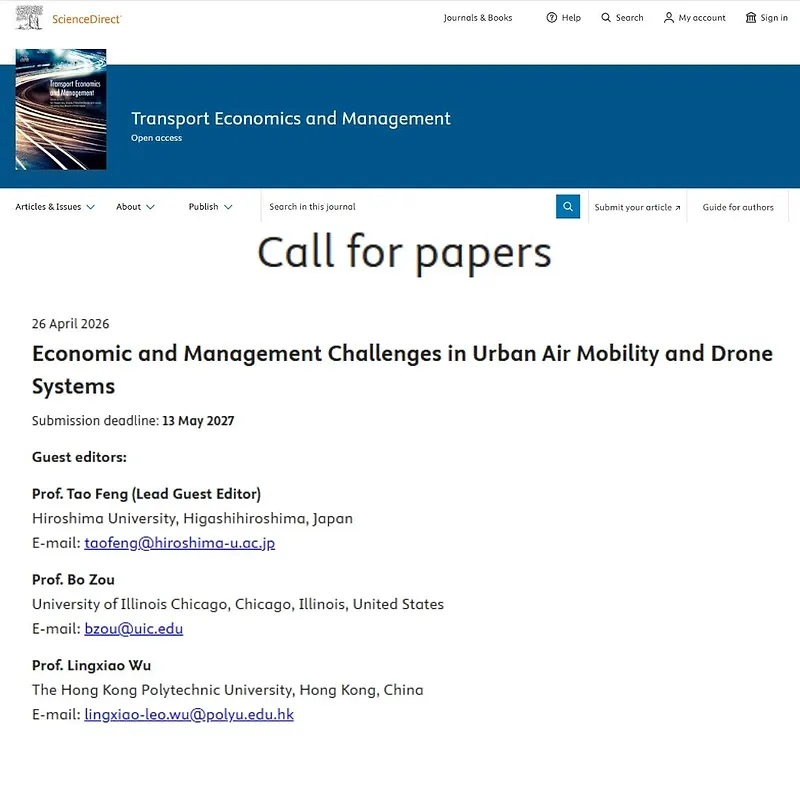Click the Prof. Bo Zou name
Screen dimensions: 800x800
click(73, 580)
